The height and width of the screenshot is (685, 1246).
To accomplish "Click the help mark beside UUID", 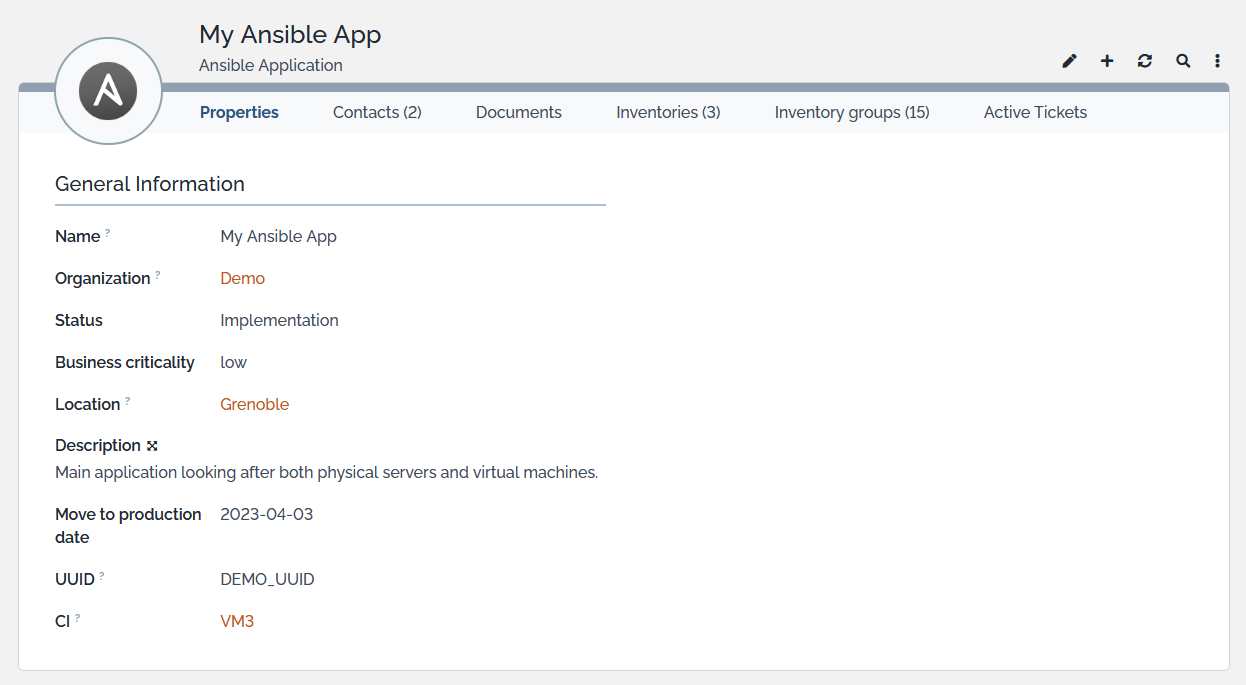I will tap(102, 576).
